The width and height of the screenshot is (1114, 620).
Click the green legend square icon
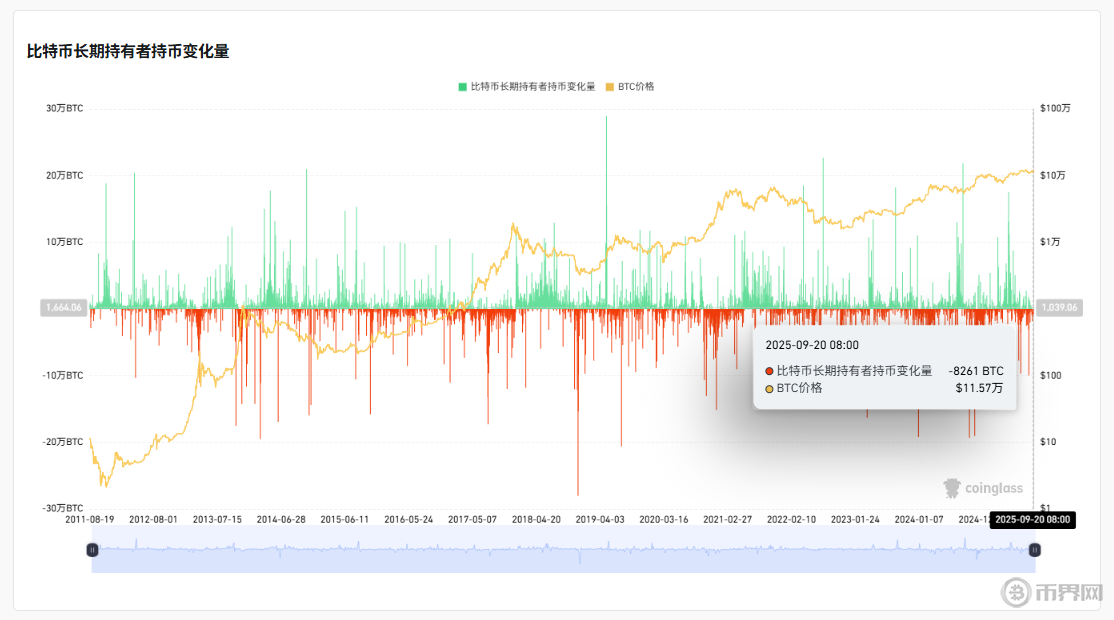click(462, 87)
